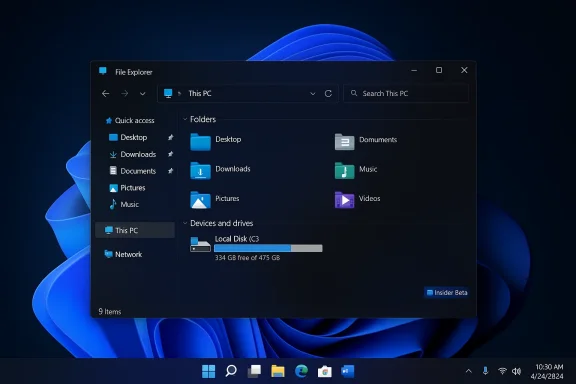
Task: Go forward with the forward arrow
Action: pyautogui.click(x=125, y=94)
